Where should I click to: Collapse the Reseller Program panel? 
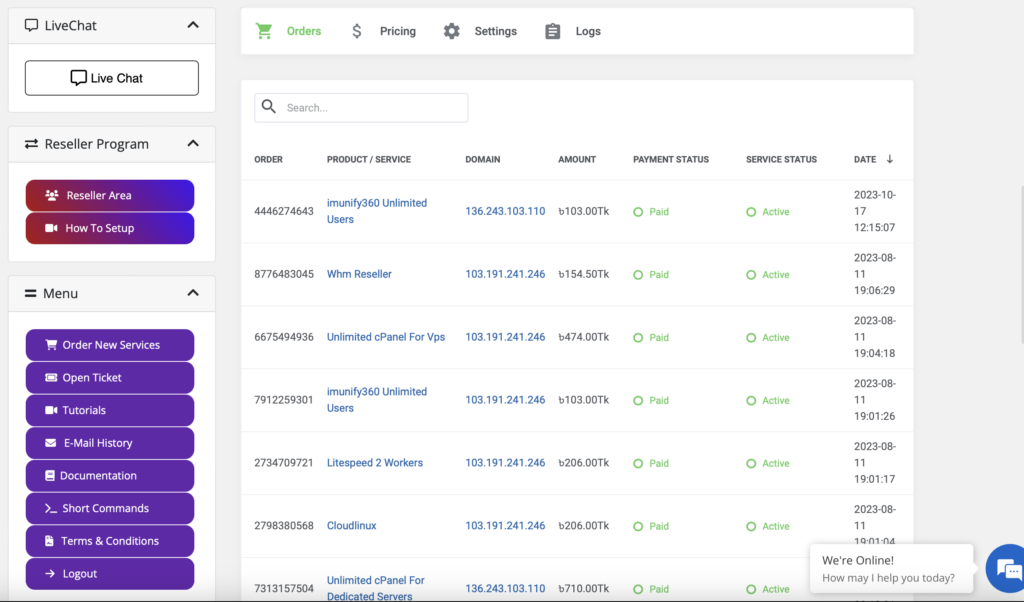pos(193,144)
